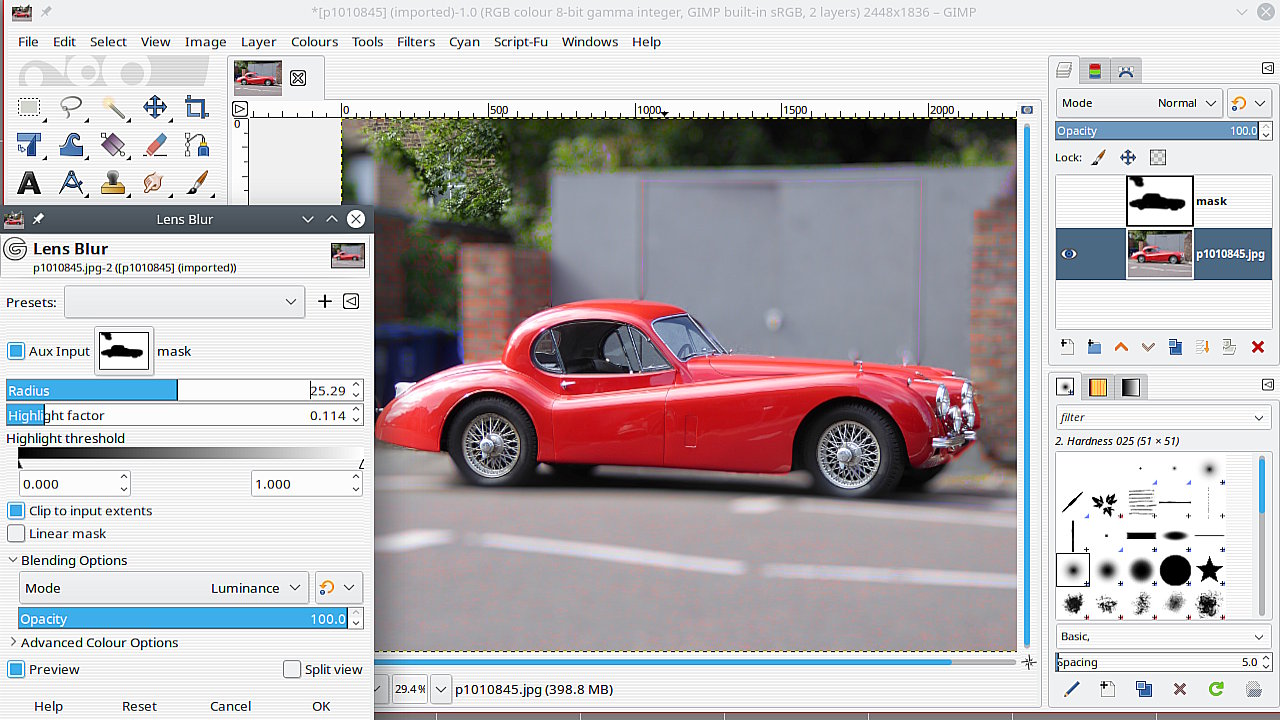1280x720 pixels.
Task: Activate the Paintbrush tool
Action: tap(197, 183)
